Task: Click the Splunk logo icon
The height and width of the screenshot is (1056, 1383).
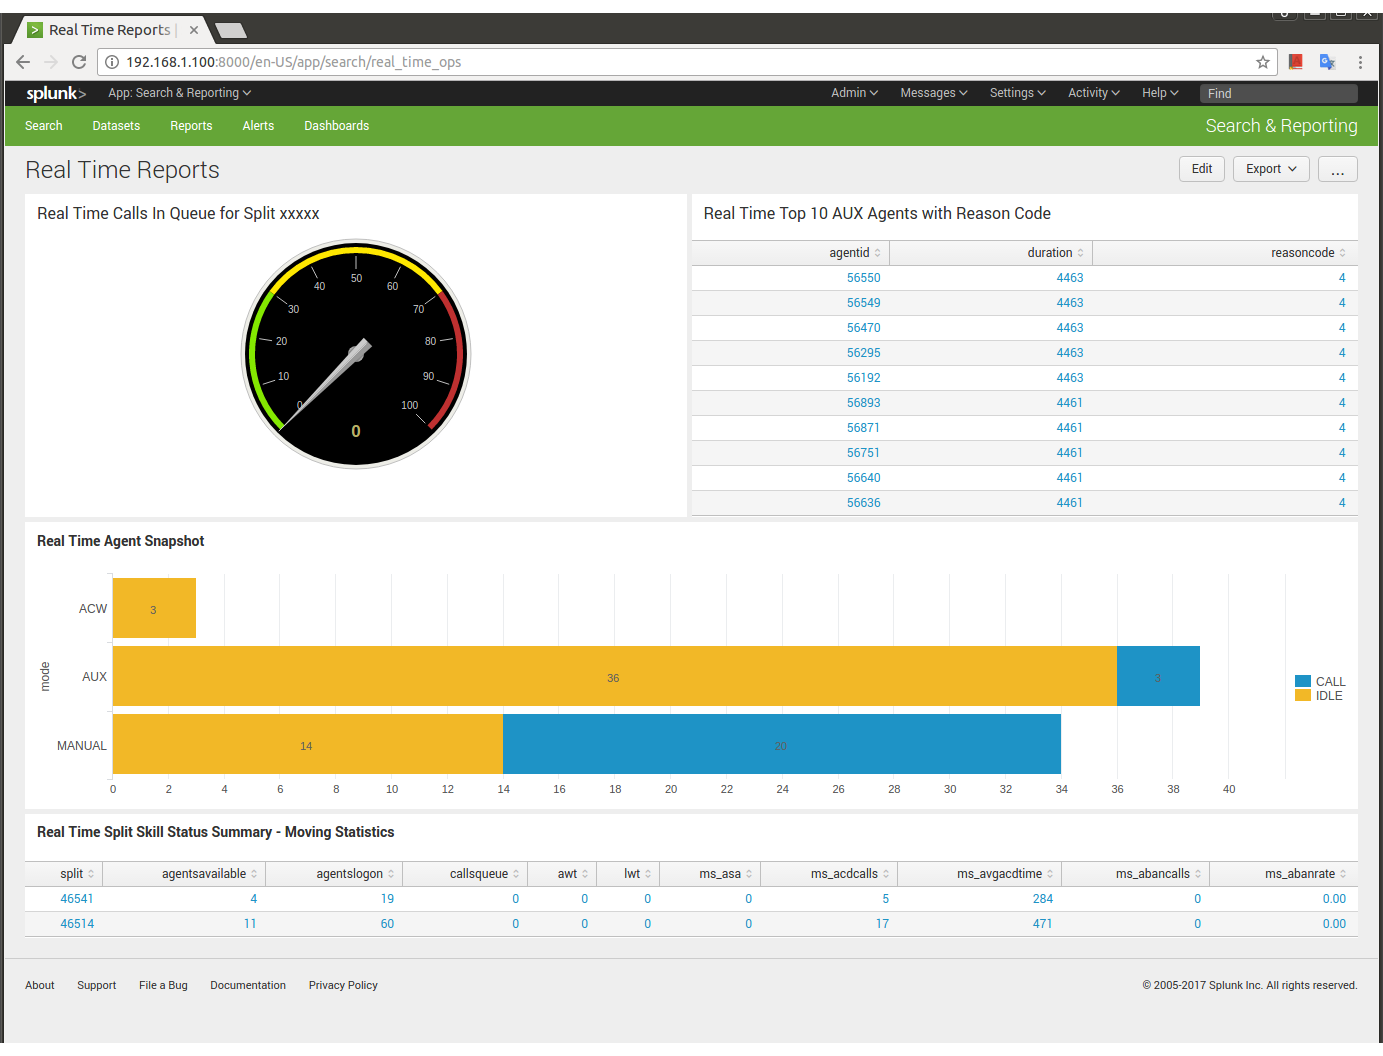Action: click(x=56, y=93)
